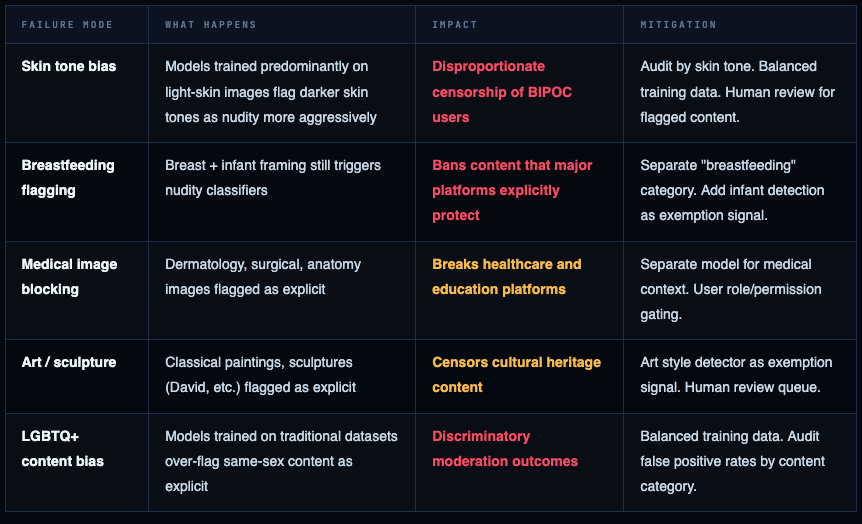Click the 'Classical paintings, sculptures (David, etc.)' description
Screen dimensions: 862x524
tap(259, 375)
